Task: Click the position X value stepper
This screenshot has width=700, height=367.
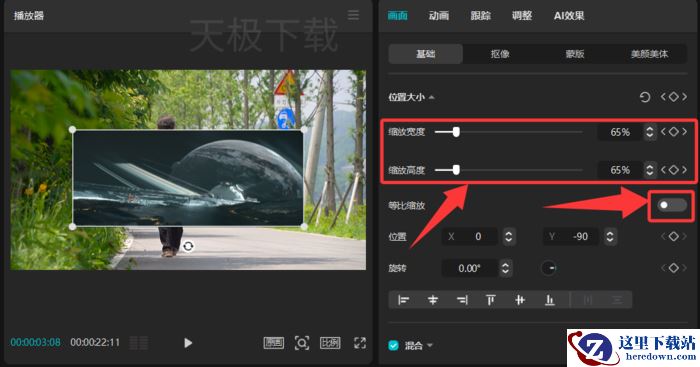Action: 508,236
